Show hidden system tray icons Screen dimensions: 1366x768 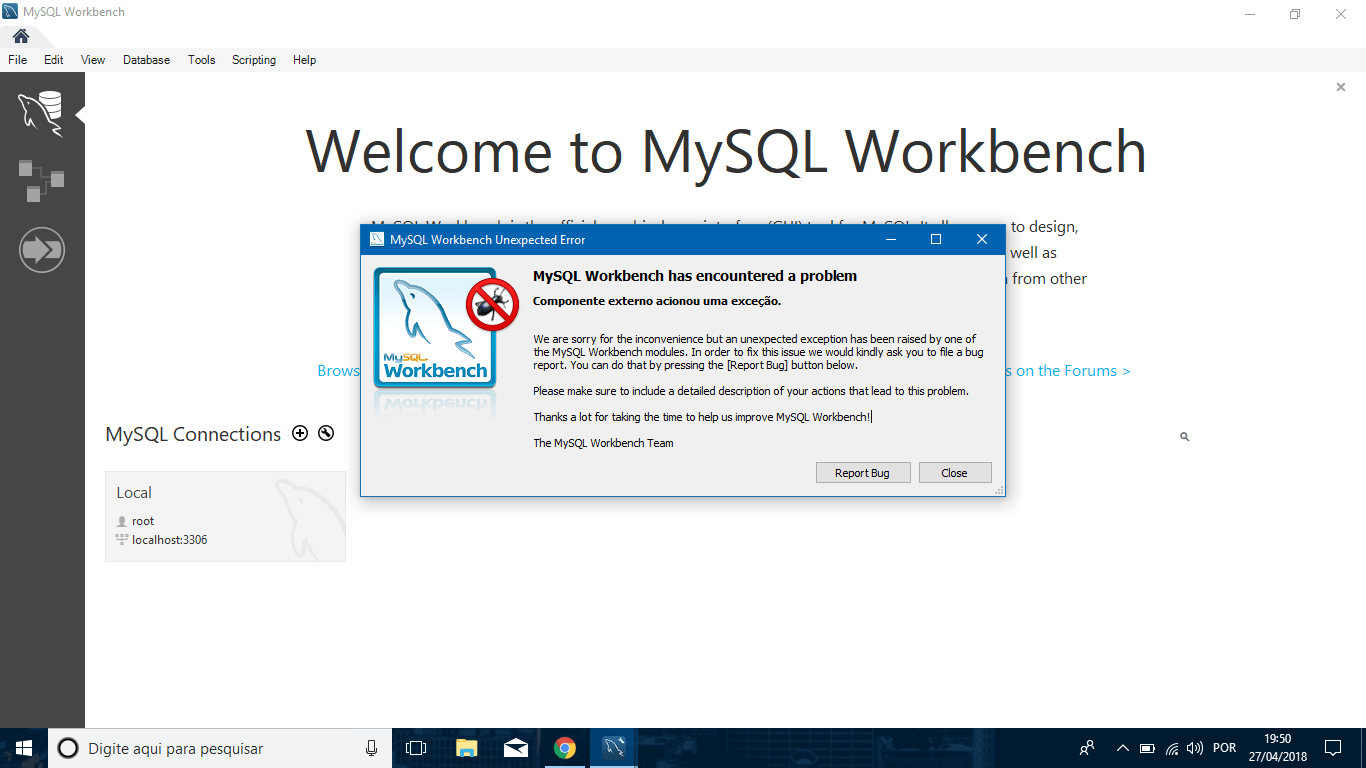[1122, 748]
